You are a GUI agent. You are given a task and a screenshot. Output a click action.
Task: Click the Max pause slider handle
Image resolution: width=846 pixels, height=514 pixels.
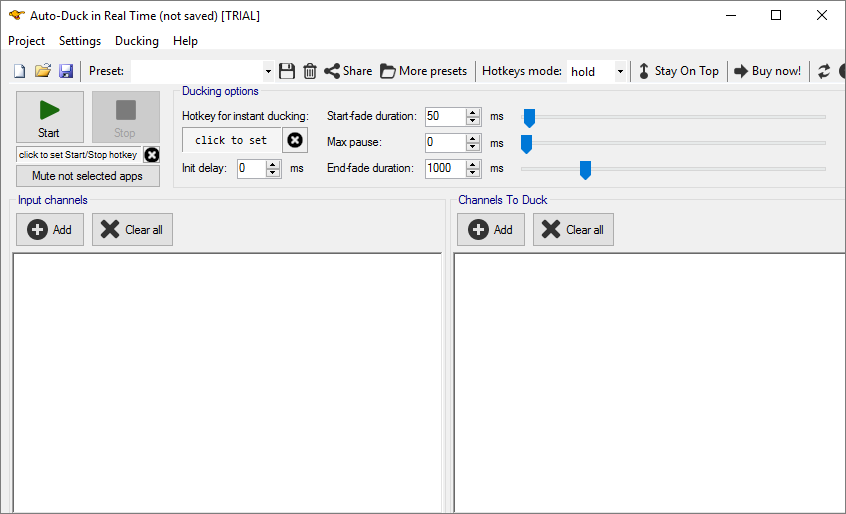tap(526, 143)
